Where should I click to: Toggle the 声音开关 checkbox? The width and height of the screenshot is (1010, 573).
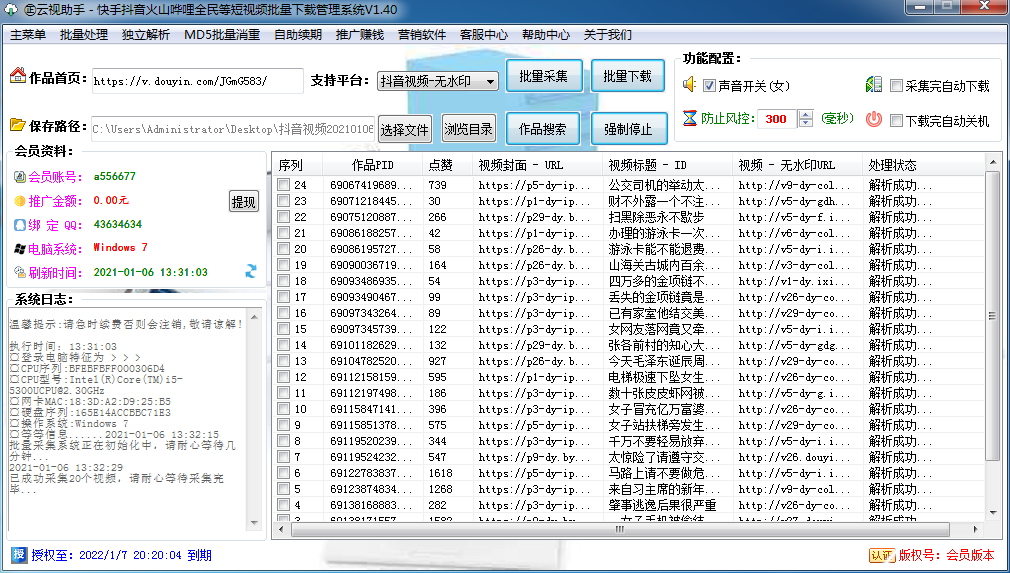pyautogui.click(x=709, y=85)
